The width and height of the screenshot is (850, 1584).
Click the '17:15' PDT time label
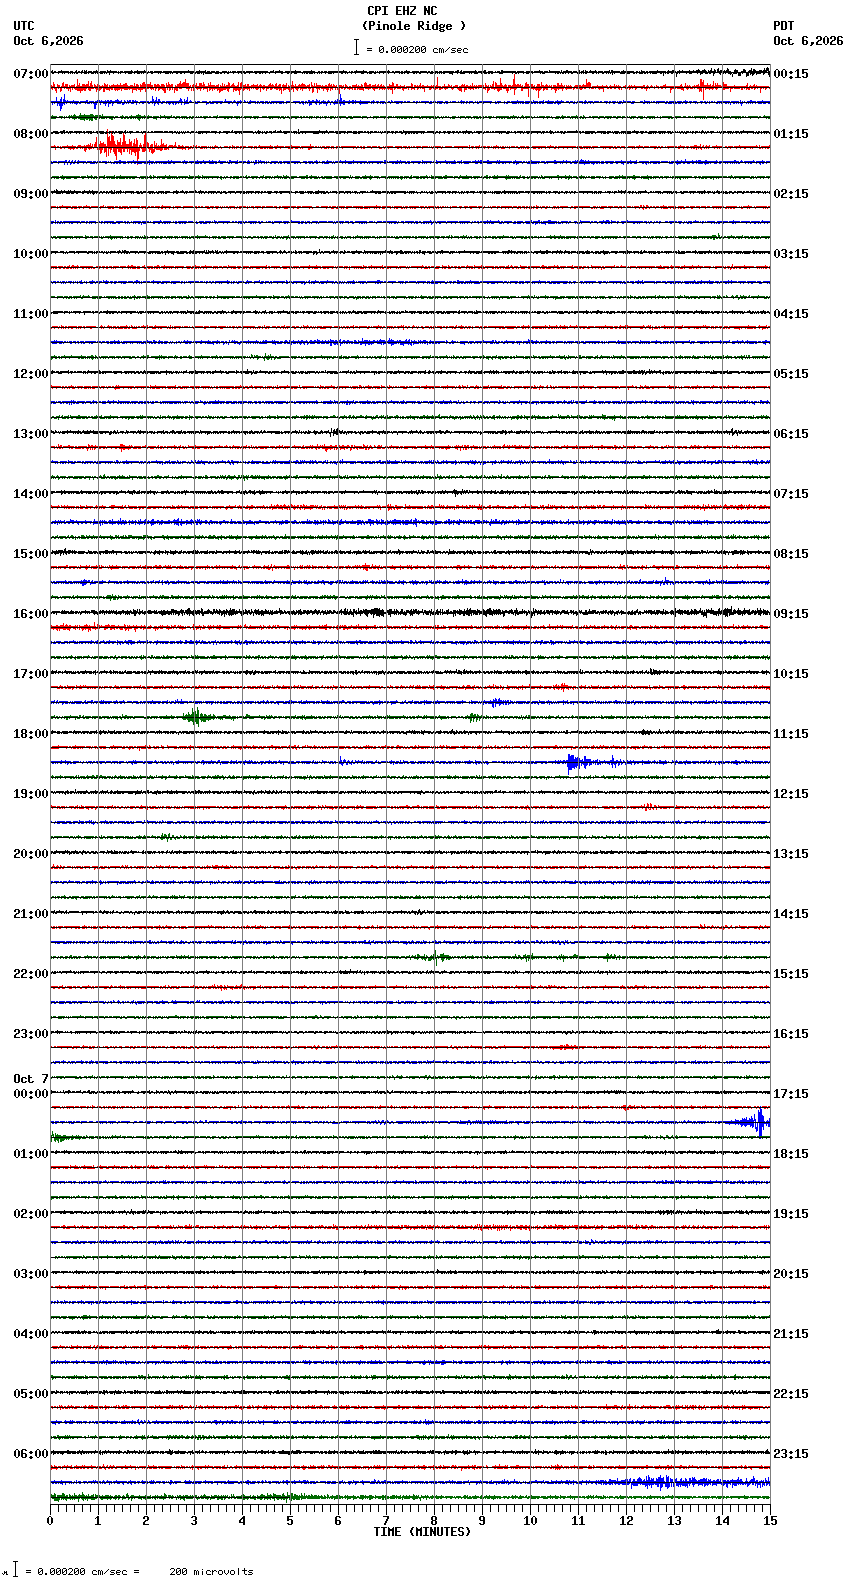(x=791, y=1094)
